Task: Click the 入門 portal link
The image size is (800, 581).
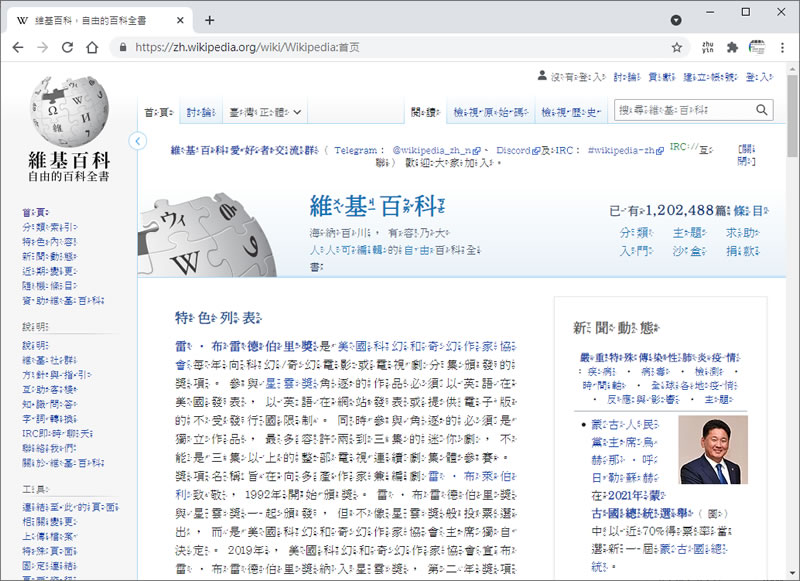Action: pyautogui.click(x=636, y=251)
